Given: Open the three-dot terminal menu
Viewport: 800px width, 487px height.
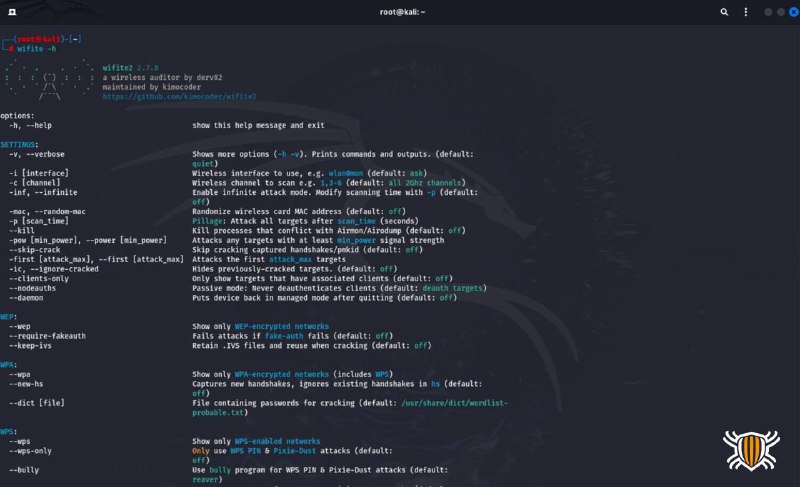Looking at the screenshot, I should pos(745,12).
